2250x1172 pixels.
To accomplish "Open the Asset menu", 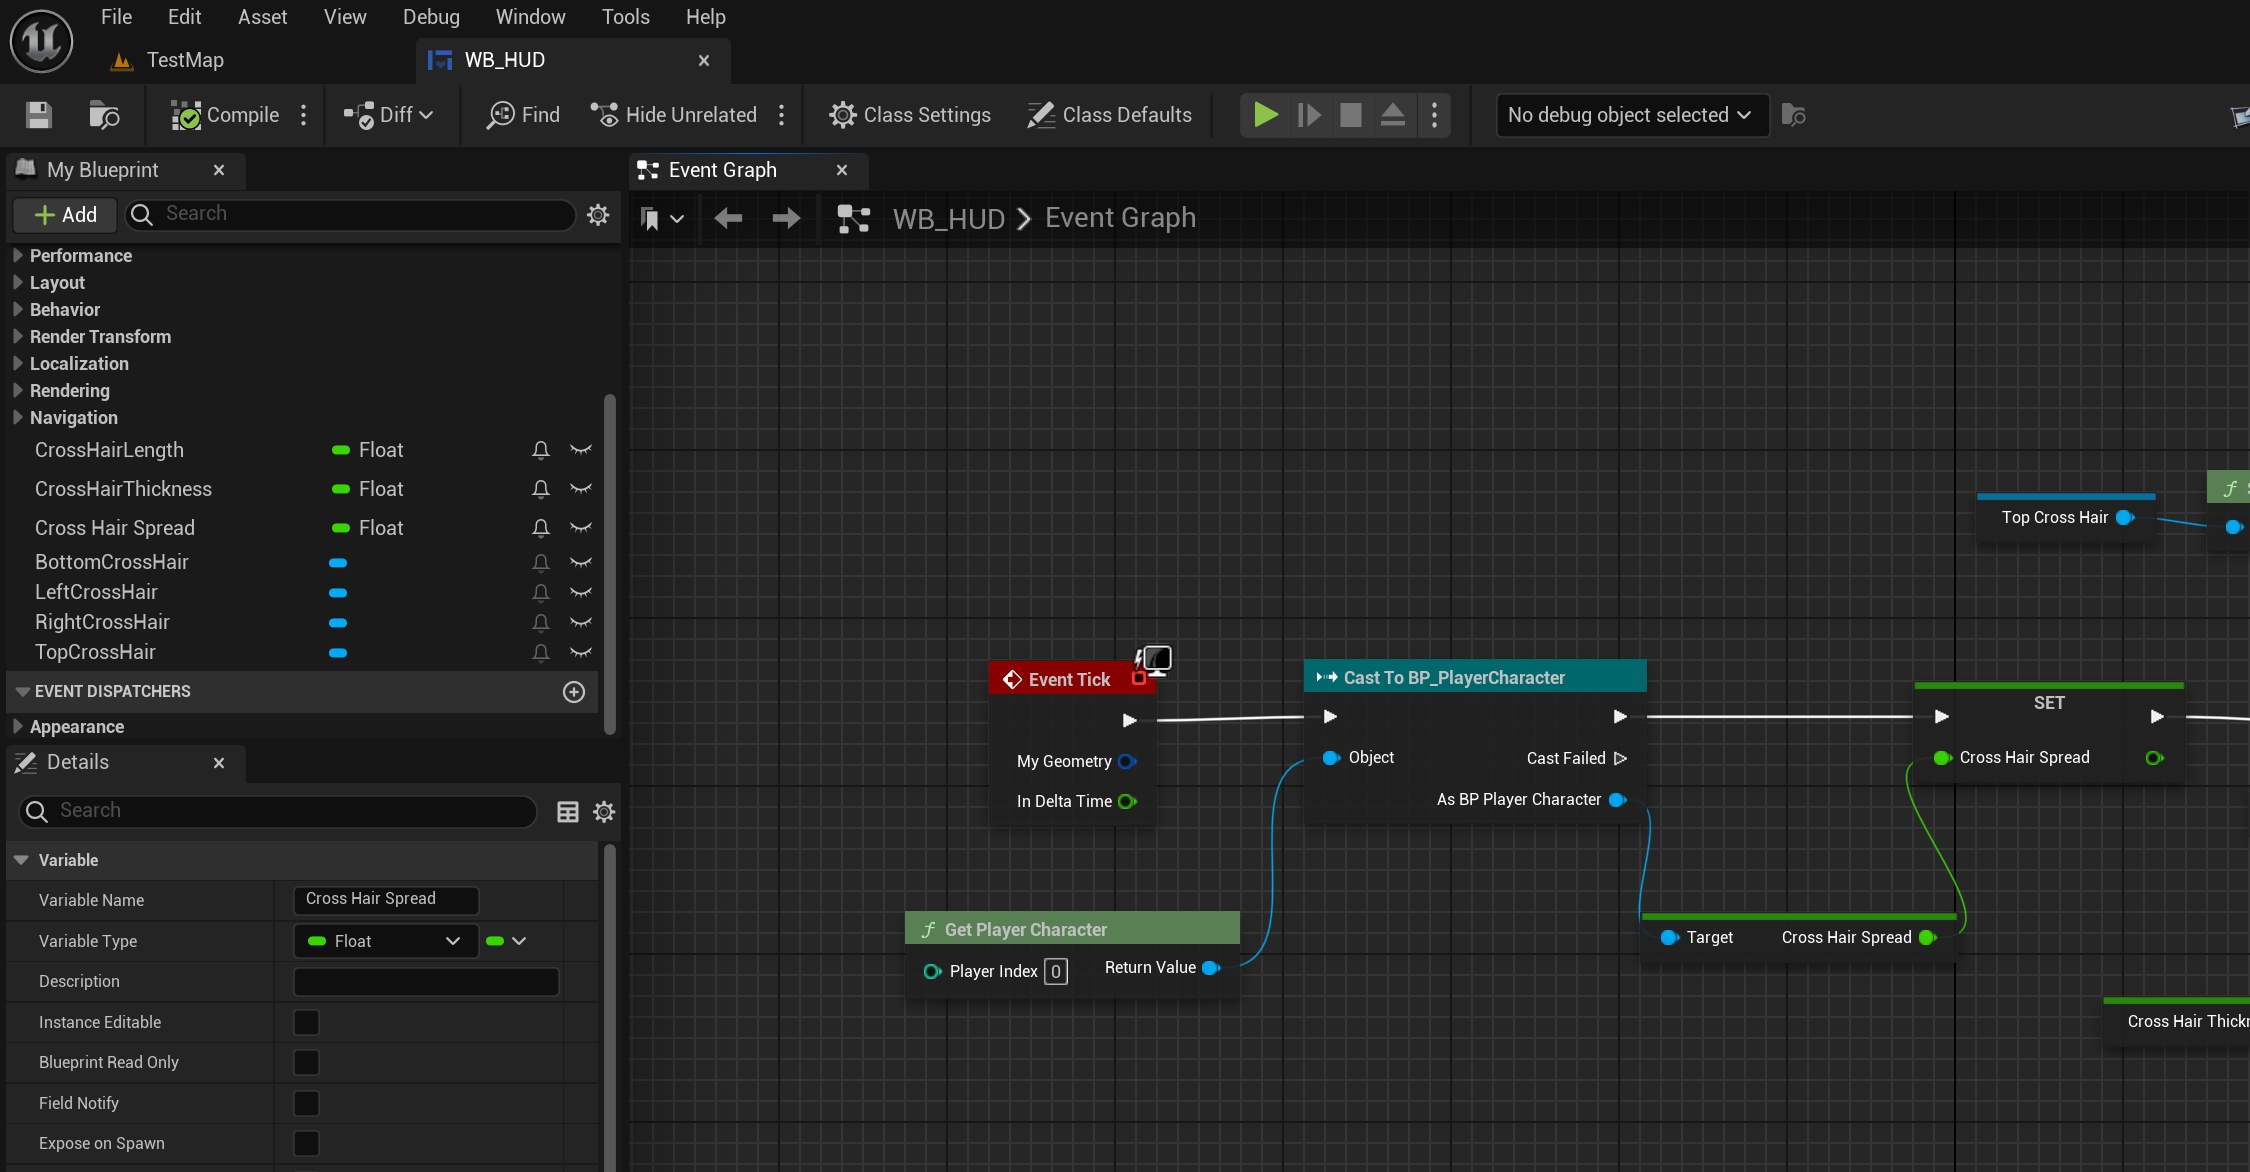I will coord(262,17).
